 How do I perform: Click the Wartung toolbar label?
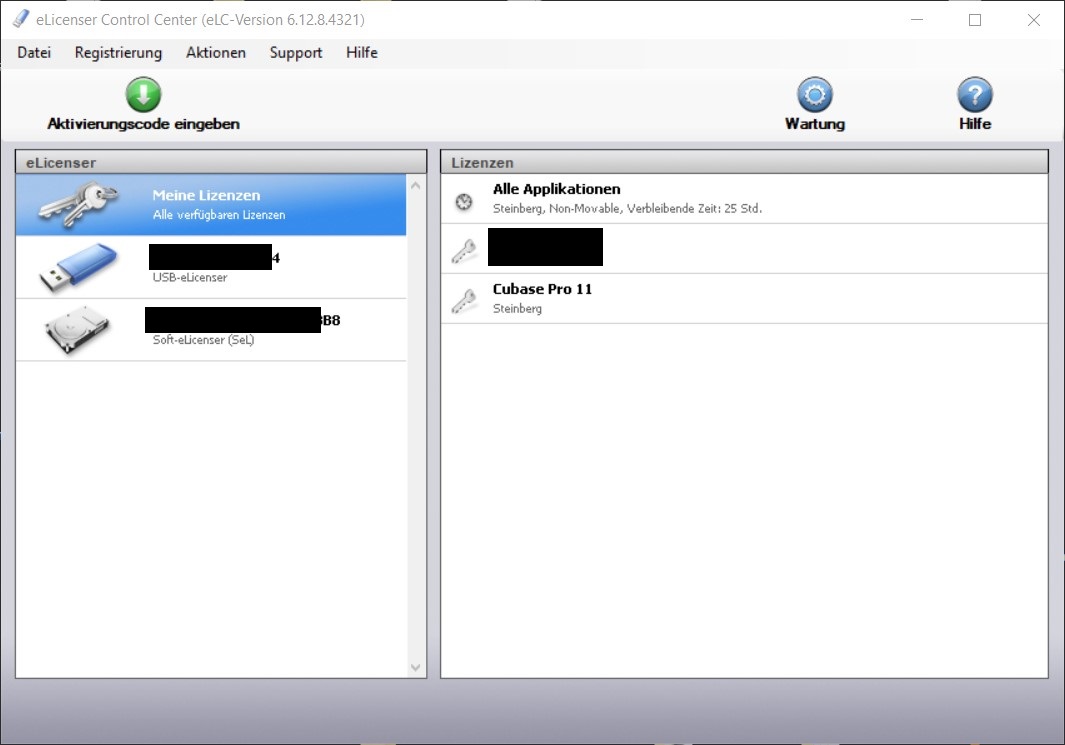tap(815, 124)
